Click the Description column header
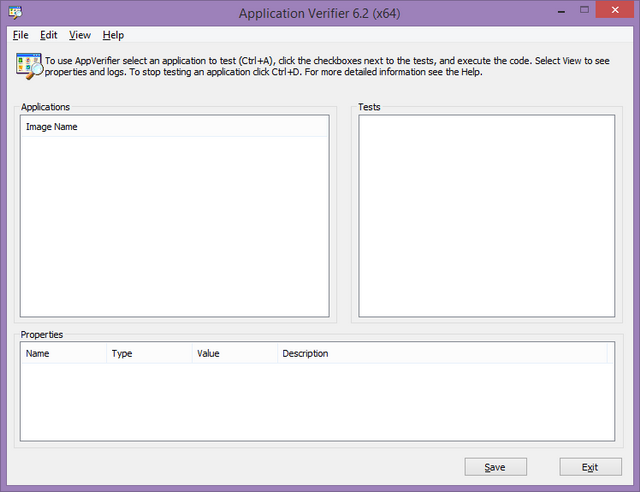Screen dimensions: 640x492 [x=442, y=353]
